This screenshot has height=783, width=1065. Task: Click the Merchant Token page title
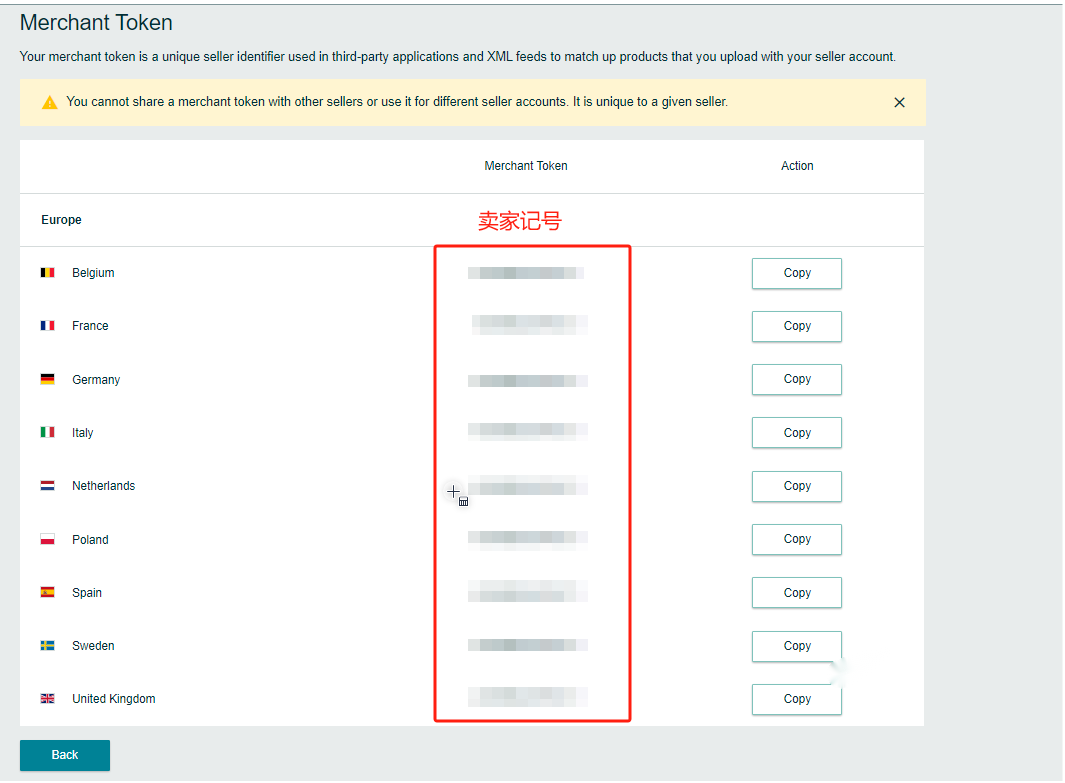(x=96, y=22)
